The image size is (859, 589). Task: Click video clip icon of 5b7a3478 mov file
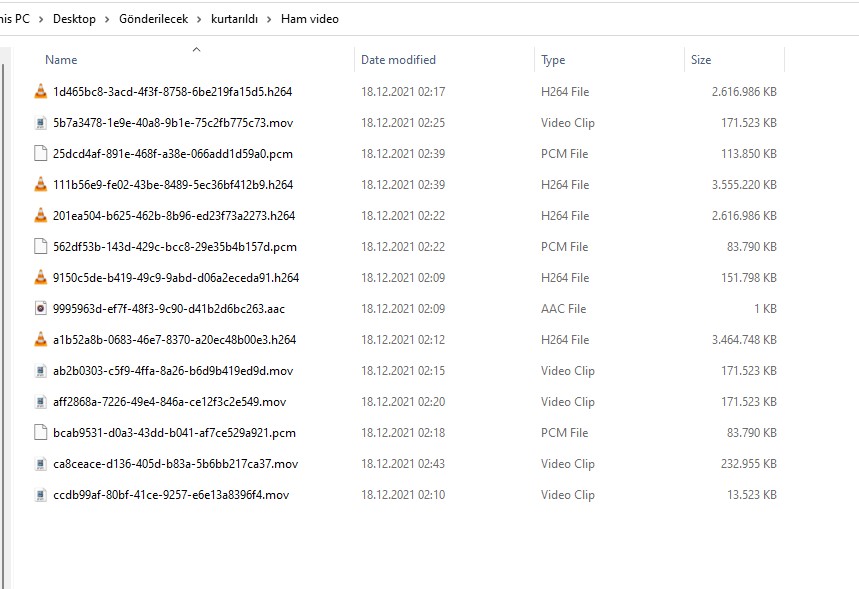click(40, 123)
